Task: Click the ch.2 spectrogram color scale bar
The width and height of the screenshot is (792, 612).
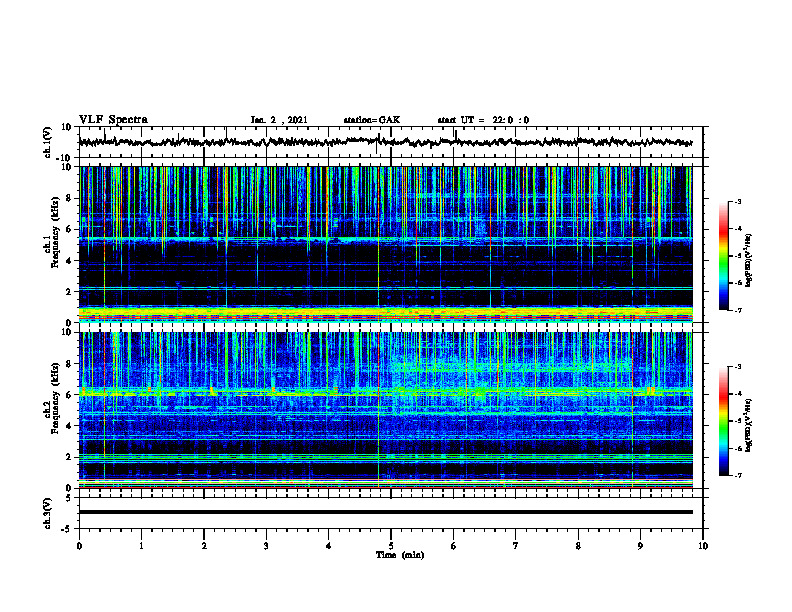Action: 723,421
